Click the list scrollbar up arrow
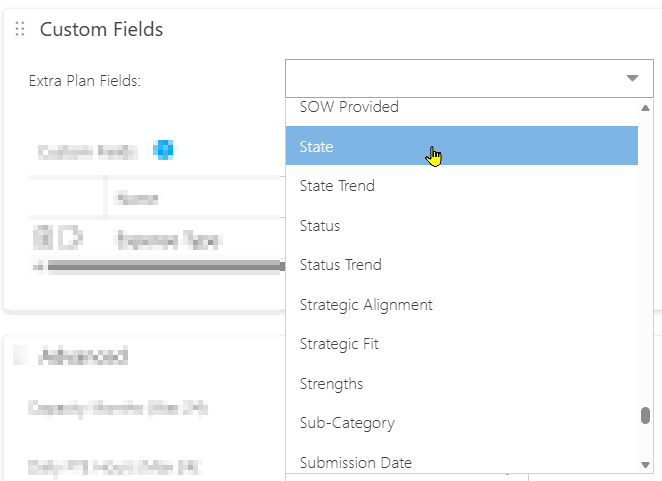Screen dimensions: 662x481 click(645, 108)
